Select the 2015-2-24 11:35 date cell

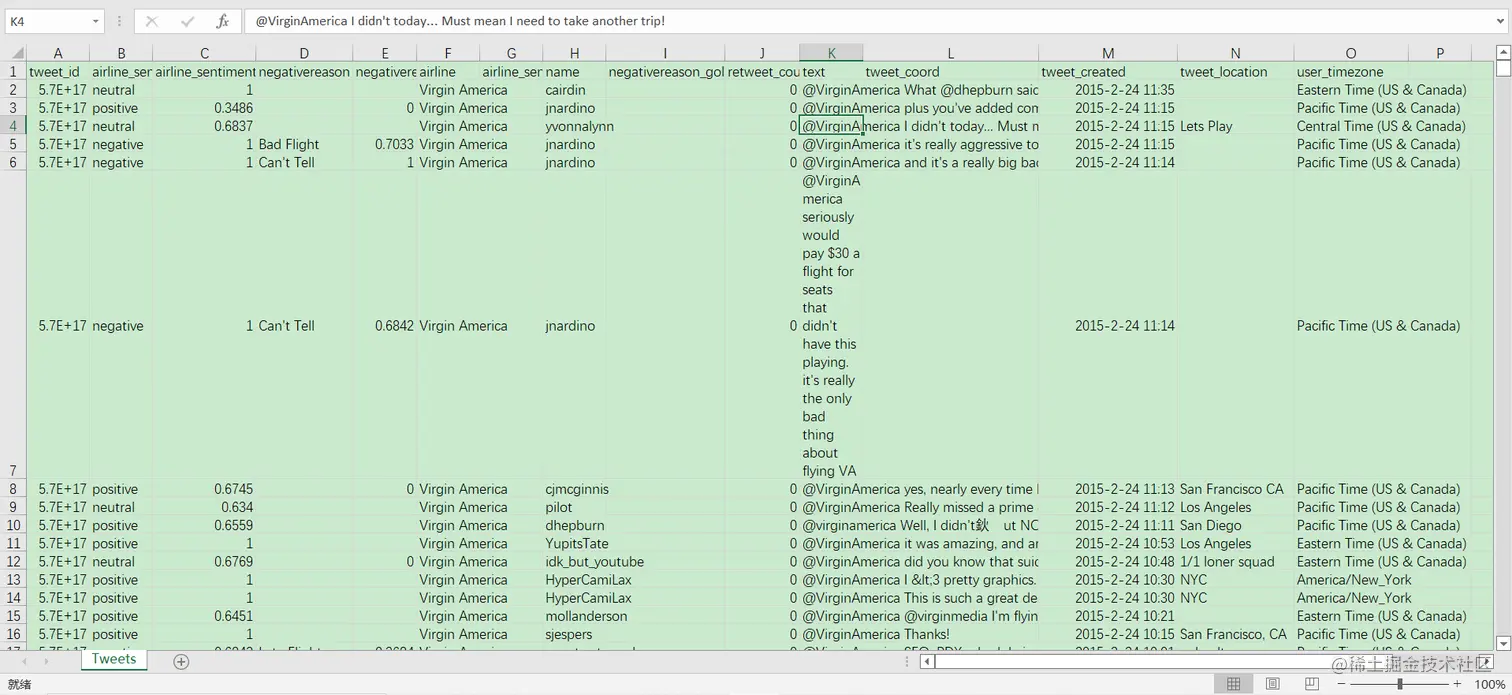coord(1108,90)
